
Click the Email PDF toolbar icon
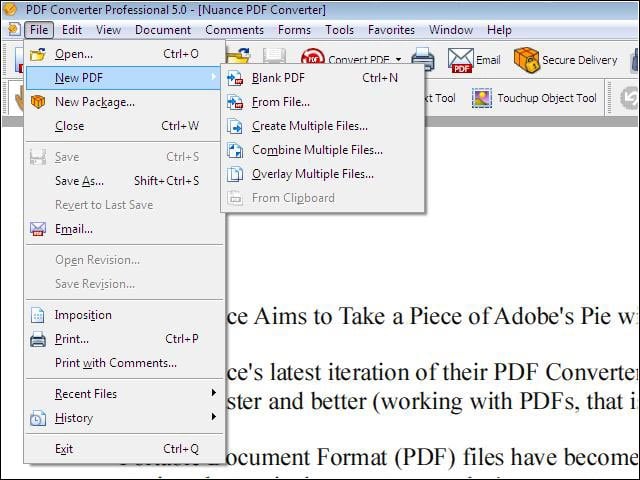coord(460,60)
